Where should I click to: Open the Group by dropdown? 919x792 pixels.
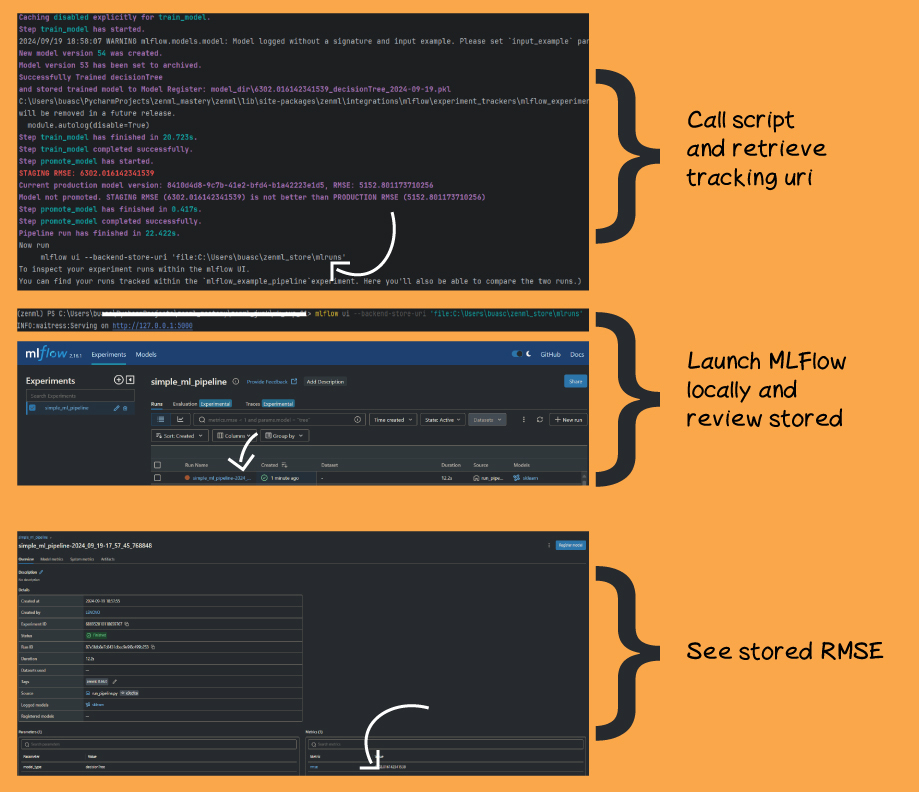click(284, 436)
